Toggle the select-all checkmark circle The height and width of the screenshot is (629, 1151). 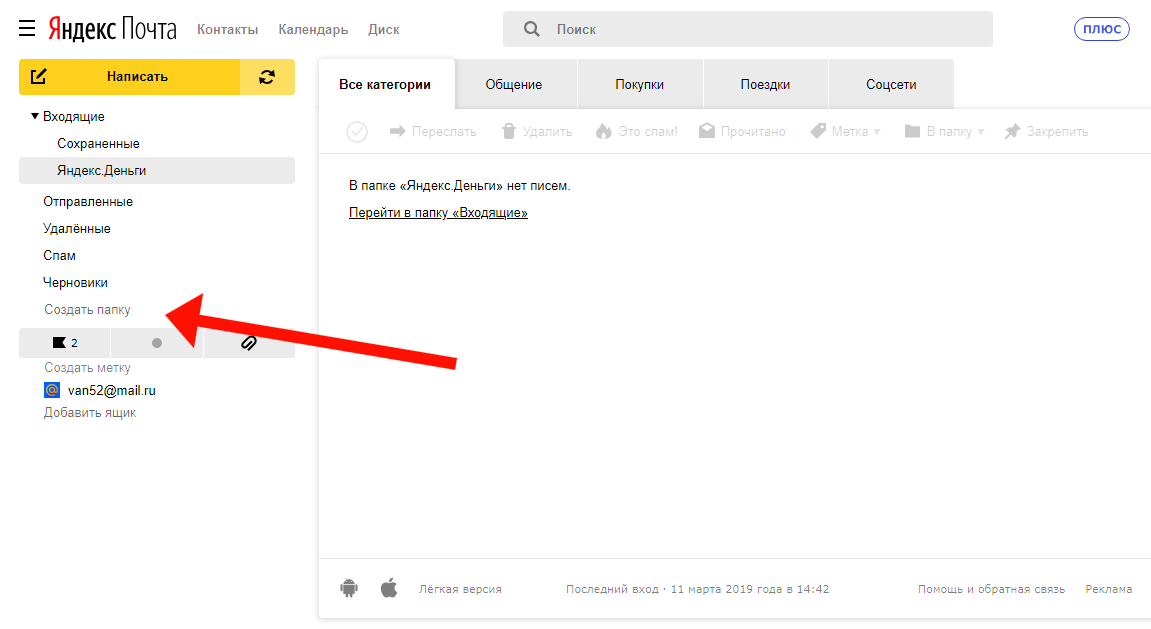point(357,132)
